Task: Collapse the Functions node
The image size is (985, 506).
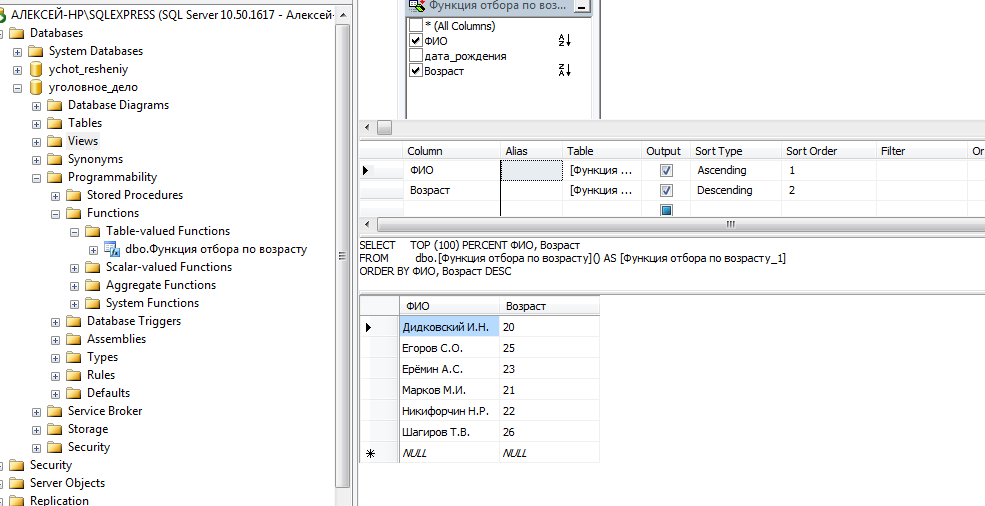Action: (55, 214)
